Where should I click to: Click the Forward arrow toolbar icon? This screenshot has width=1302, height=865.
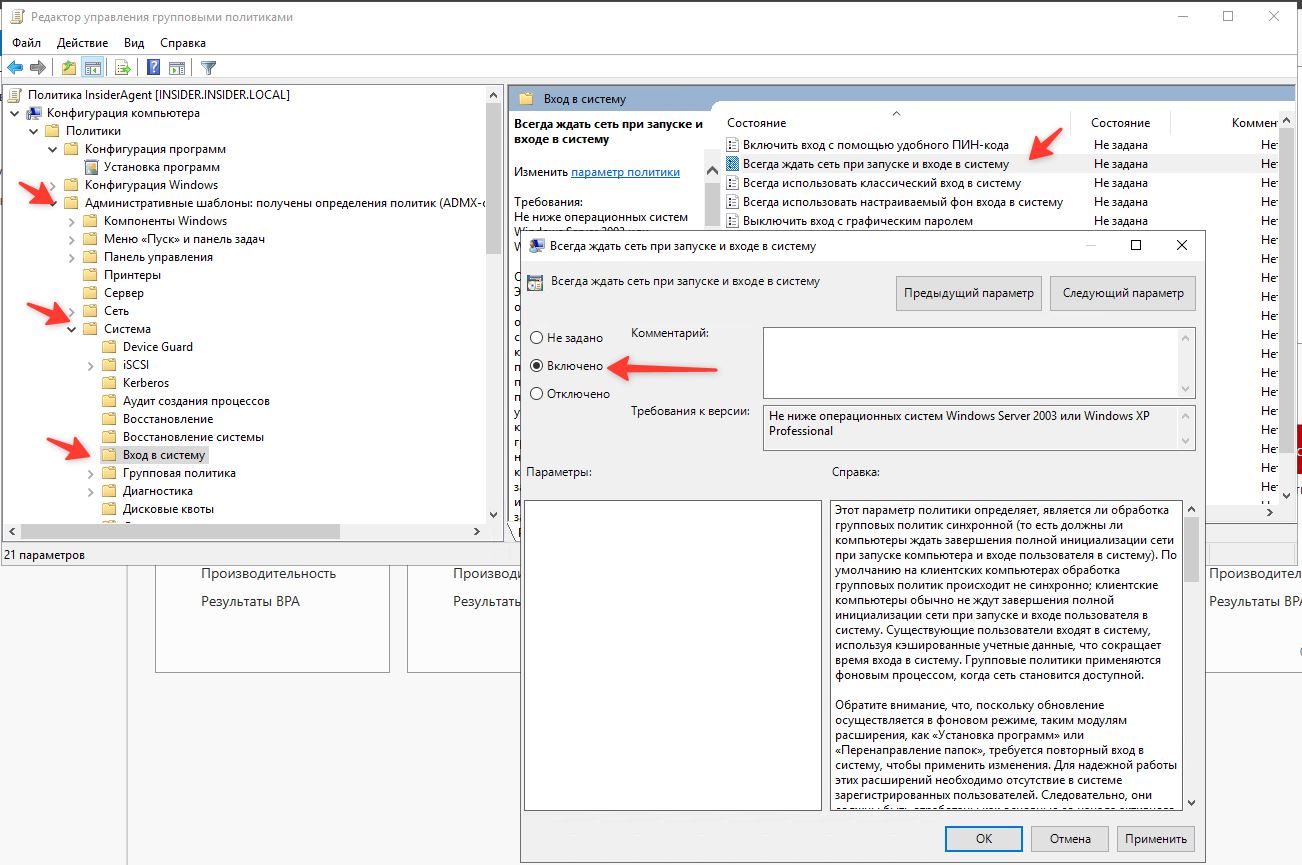coord(38,68)
